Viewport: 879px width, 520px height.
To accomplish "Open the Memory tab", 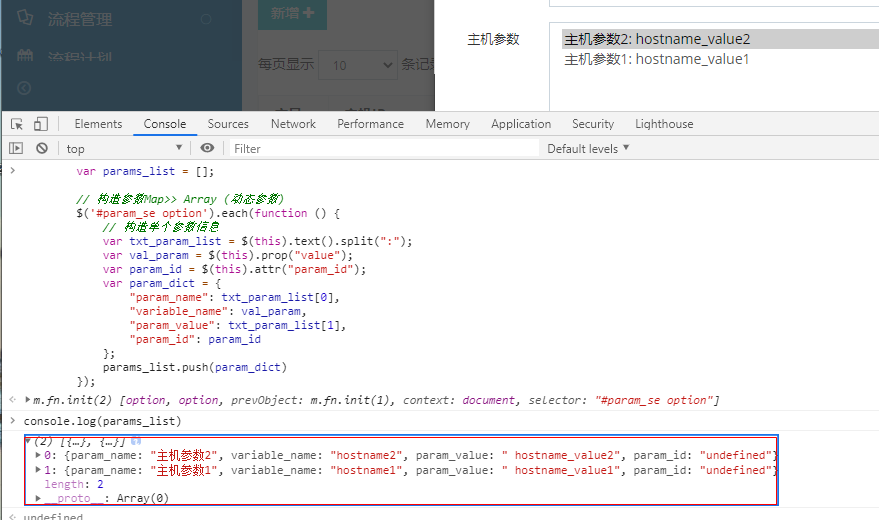I will pos(447,124).
